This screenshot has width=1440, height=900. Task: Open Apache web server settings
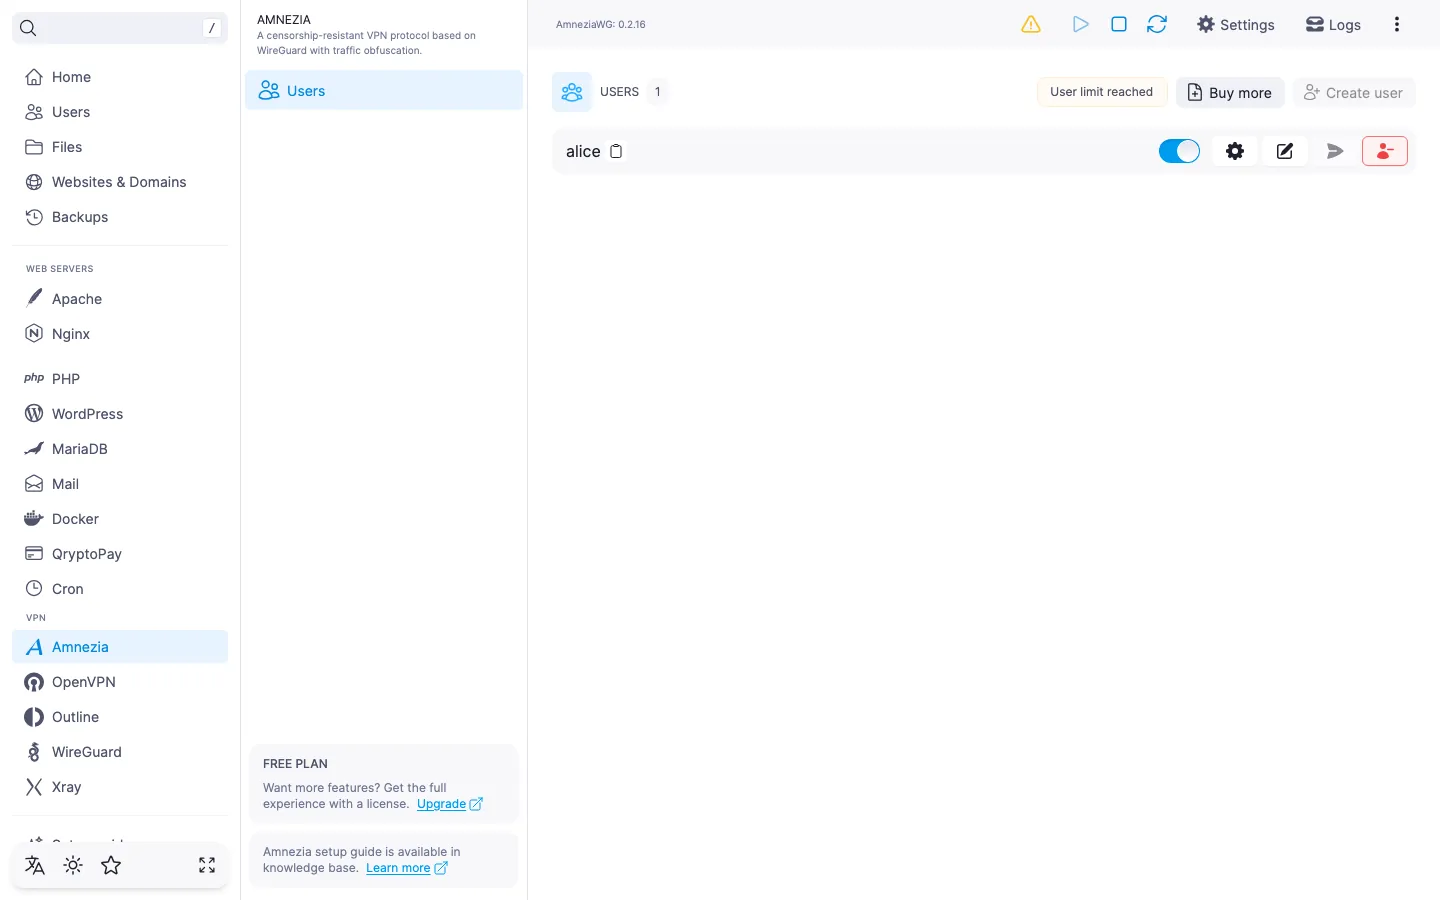tap(120, 299)
